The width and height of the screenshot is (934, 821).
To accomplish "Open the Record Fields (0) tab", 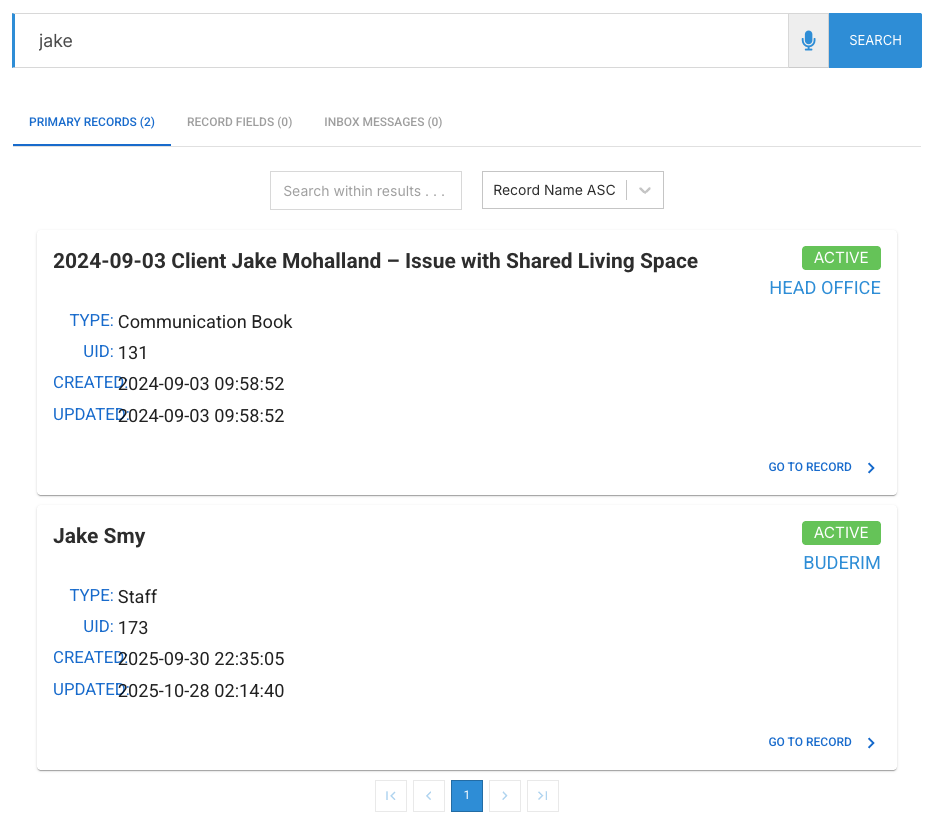I will [x=239, y=122].
